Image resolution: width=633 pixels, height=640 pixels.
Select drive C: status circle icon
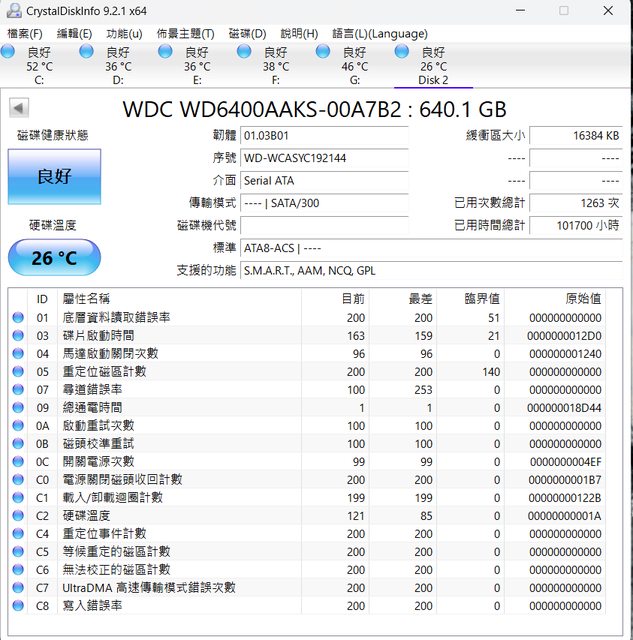9,51
